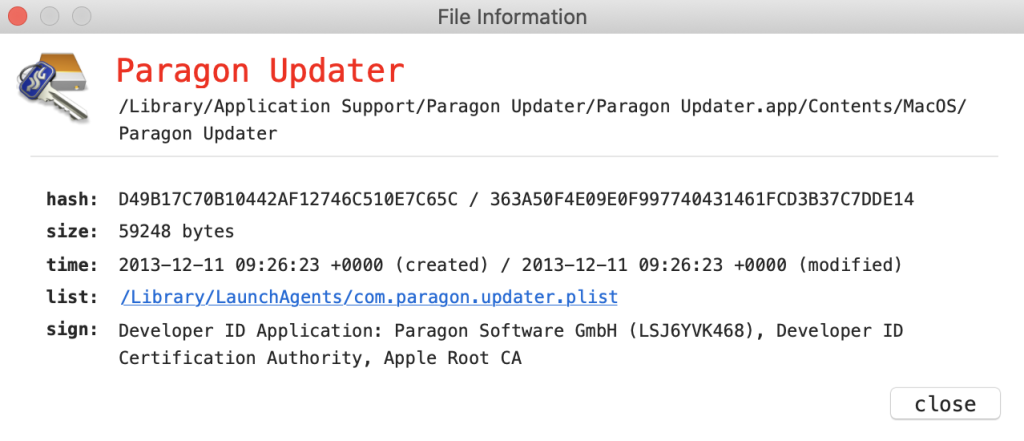Click the File Information title bar text
The height and width of the screenshot is (441, 1024).
[512, 17]
